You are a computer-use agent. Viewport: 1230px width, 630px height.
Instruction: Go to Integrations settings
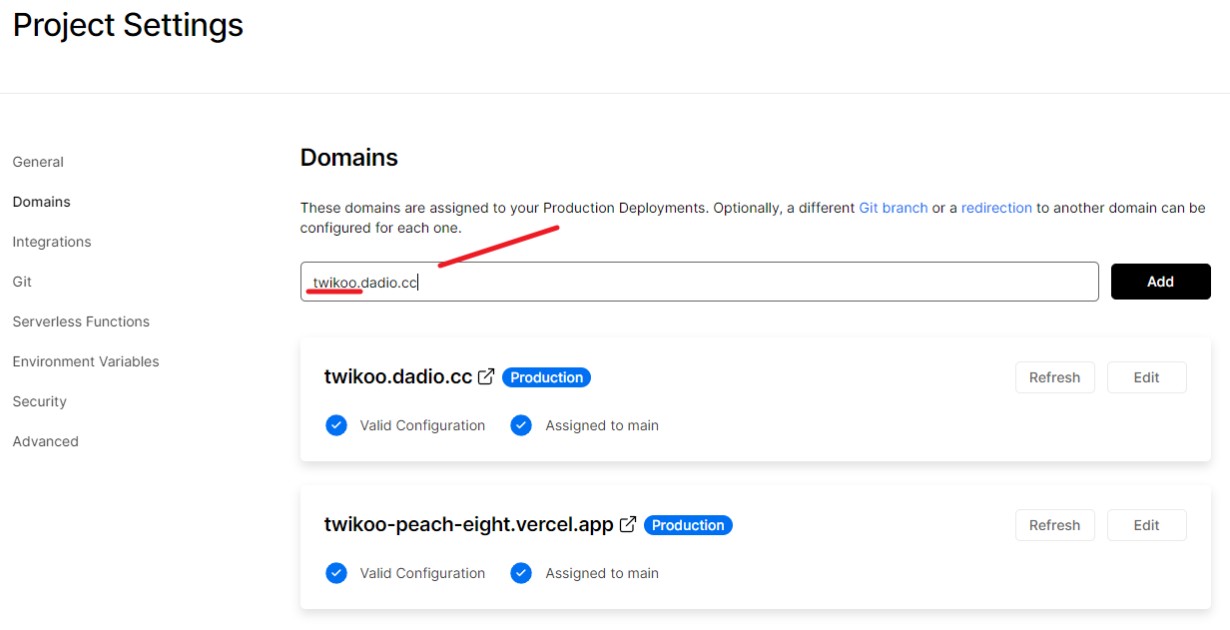pos(52,242)
